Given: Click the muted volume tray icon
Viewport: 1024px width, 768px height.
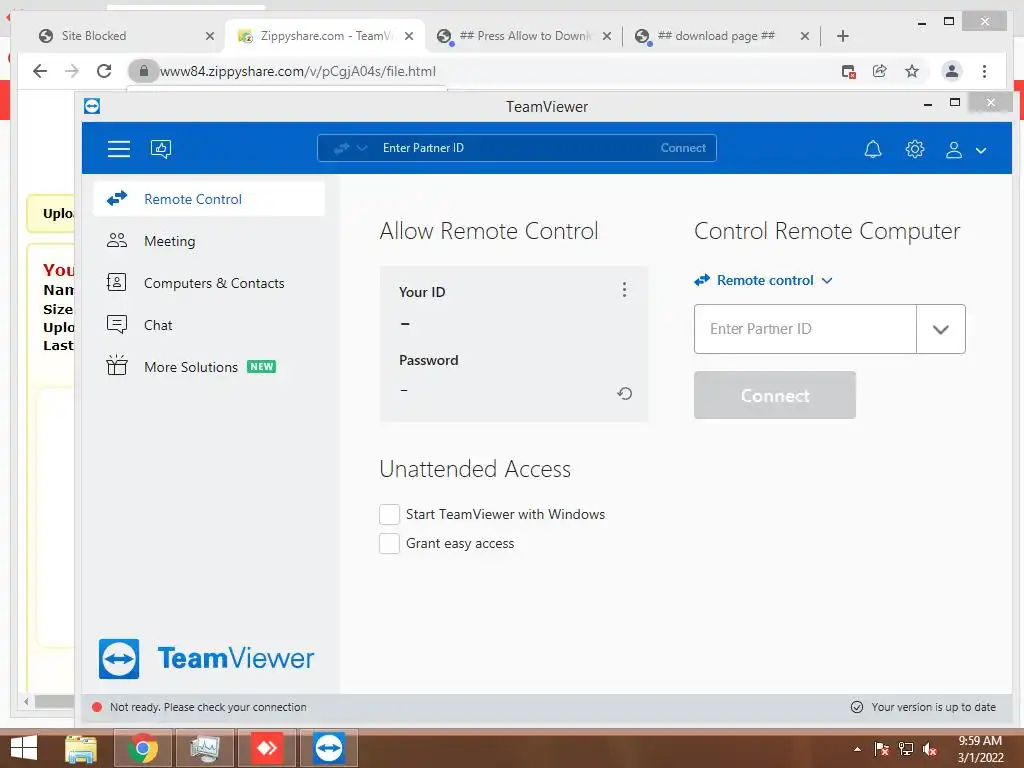Looking at the screenshot, I should pyautogui.click(x=930, y=749).
